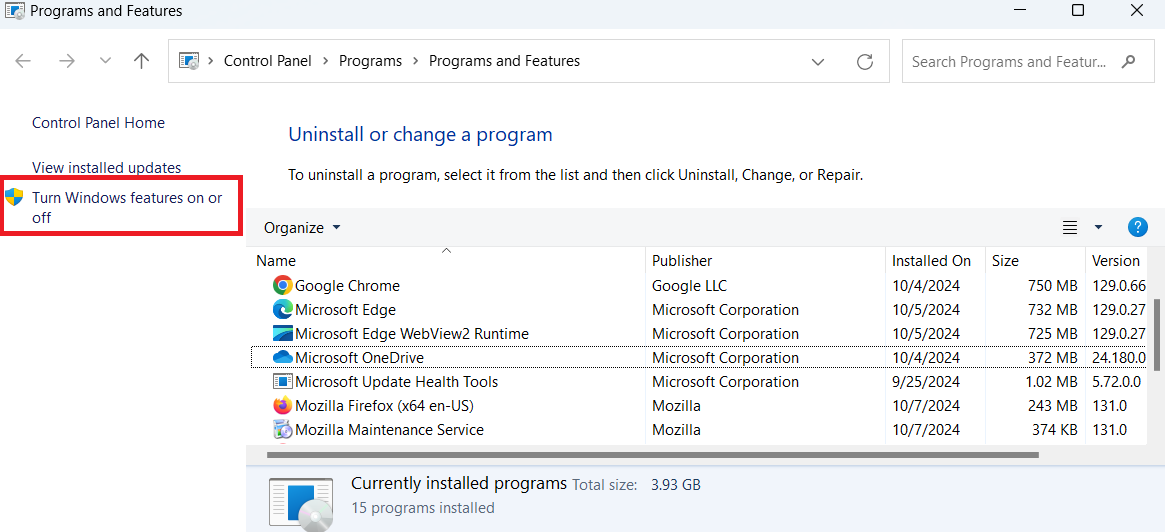Image resolution: width=1165 pixels, height=532 pixels.
Task: Click the shield icon beside Turn Windows features
Action: coord(14,198)
